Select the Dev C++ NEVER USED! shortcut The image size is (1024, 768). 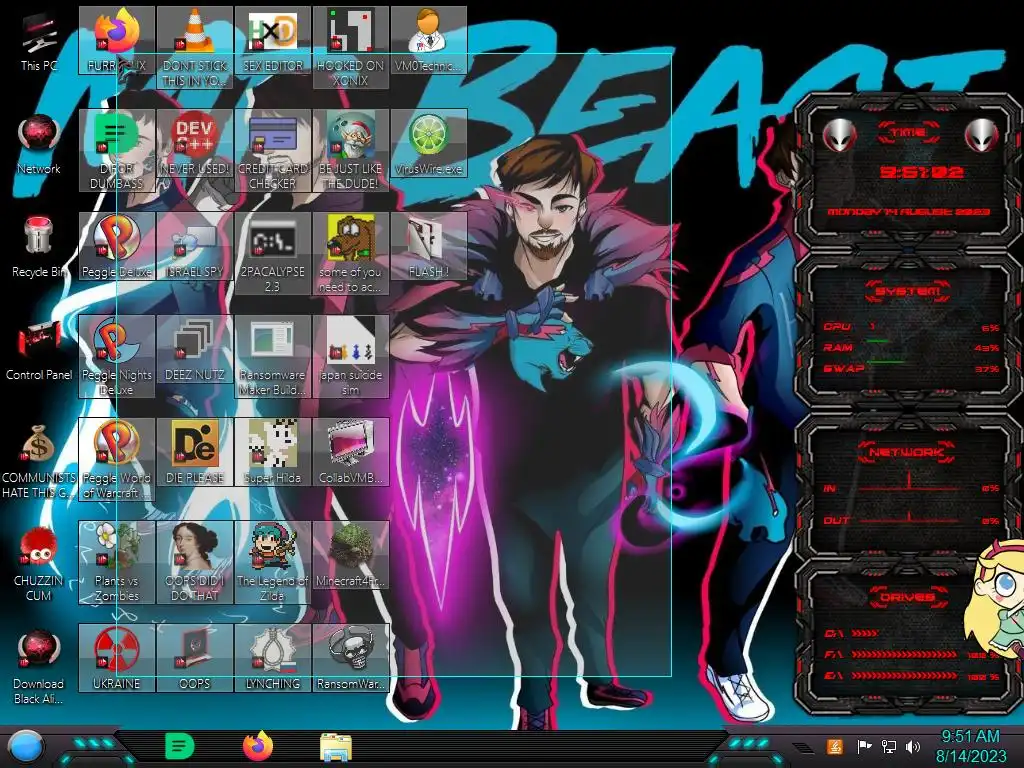(x=195, y=143)
